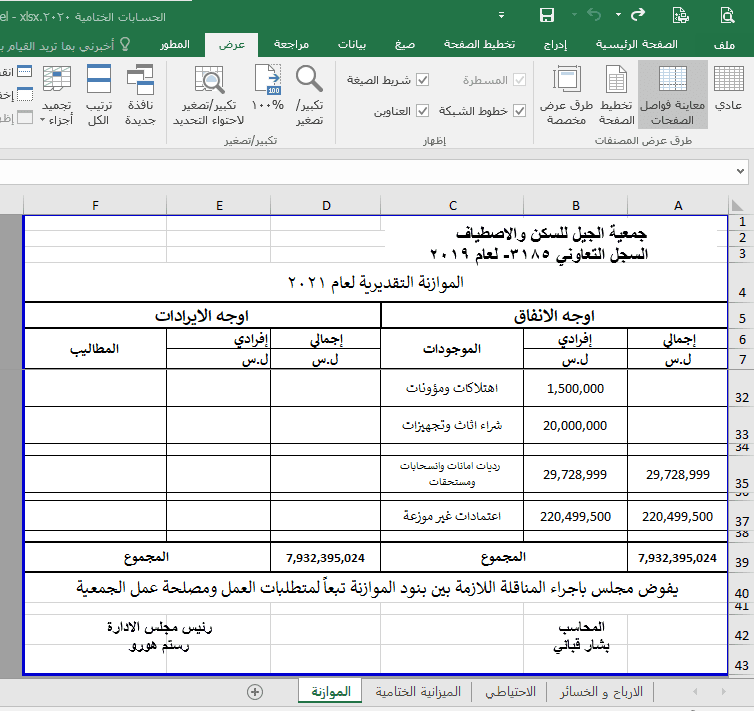Click the Hide window icon

click(25, 95)
